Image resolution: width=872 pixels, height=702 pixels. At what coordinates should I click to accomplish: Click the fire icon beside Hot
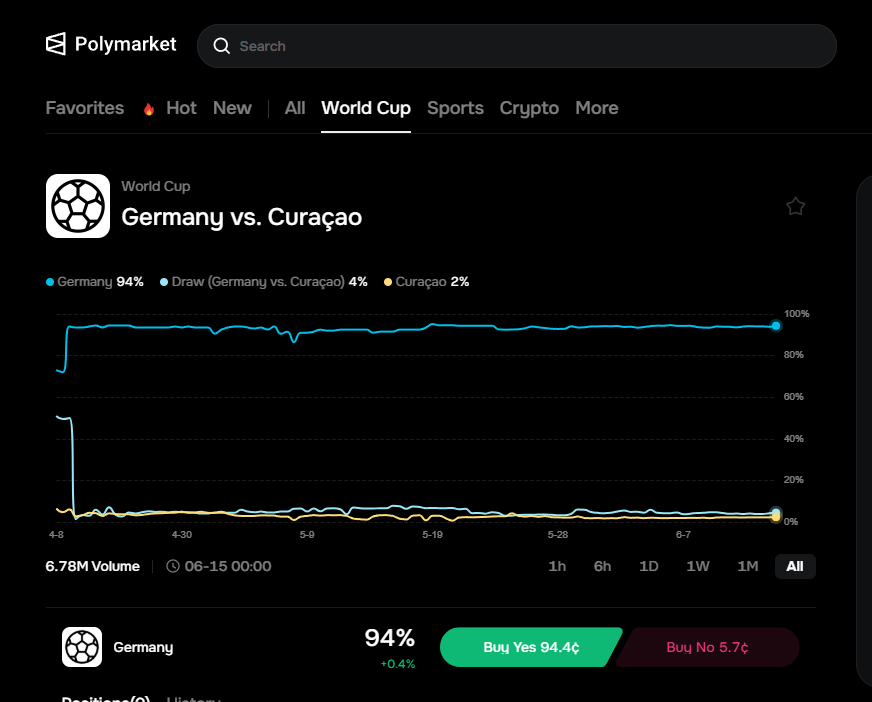[x=148, y=108]
